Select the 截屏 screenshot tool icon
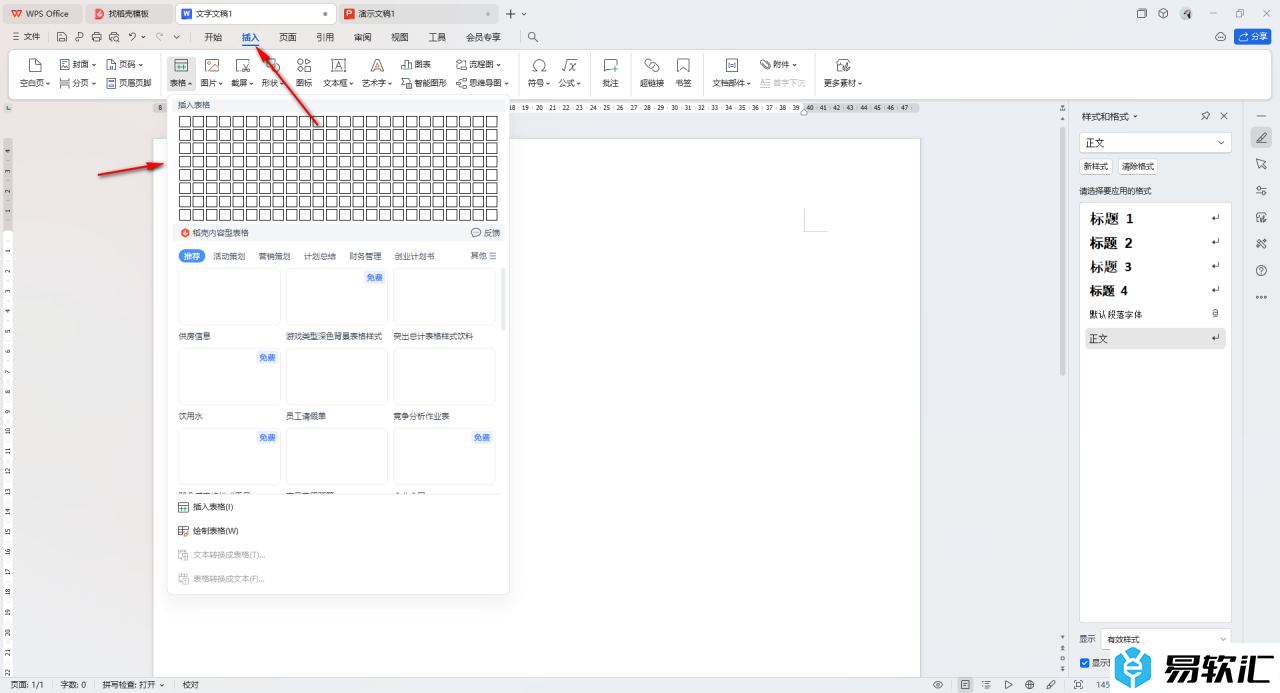The image size is (1280, 693). (242, 65)
